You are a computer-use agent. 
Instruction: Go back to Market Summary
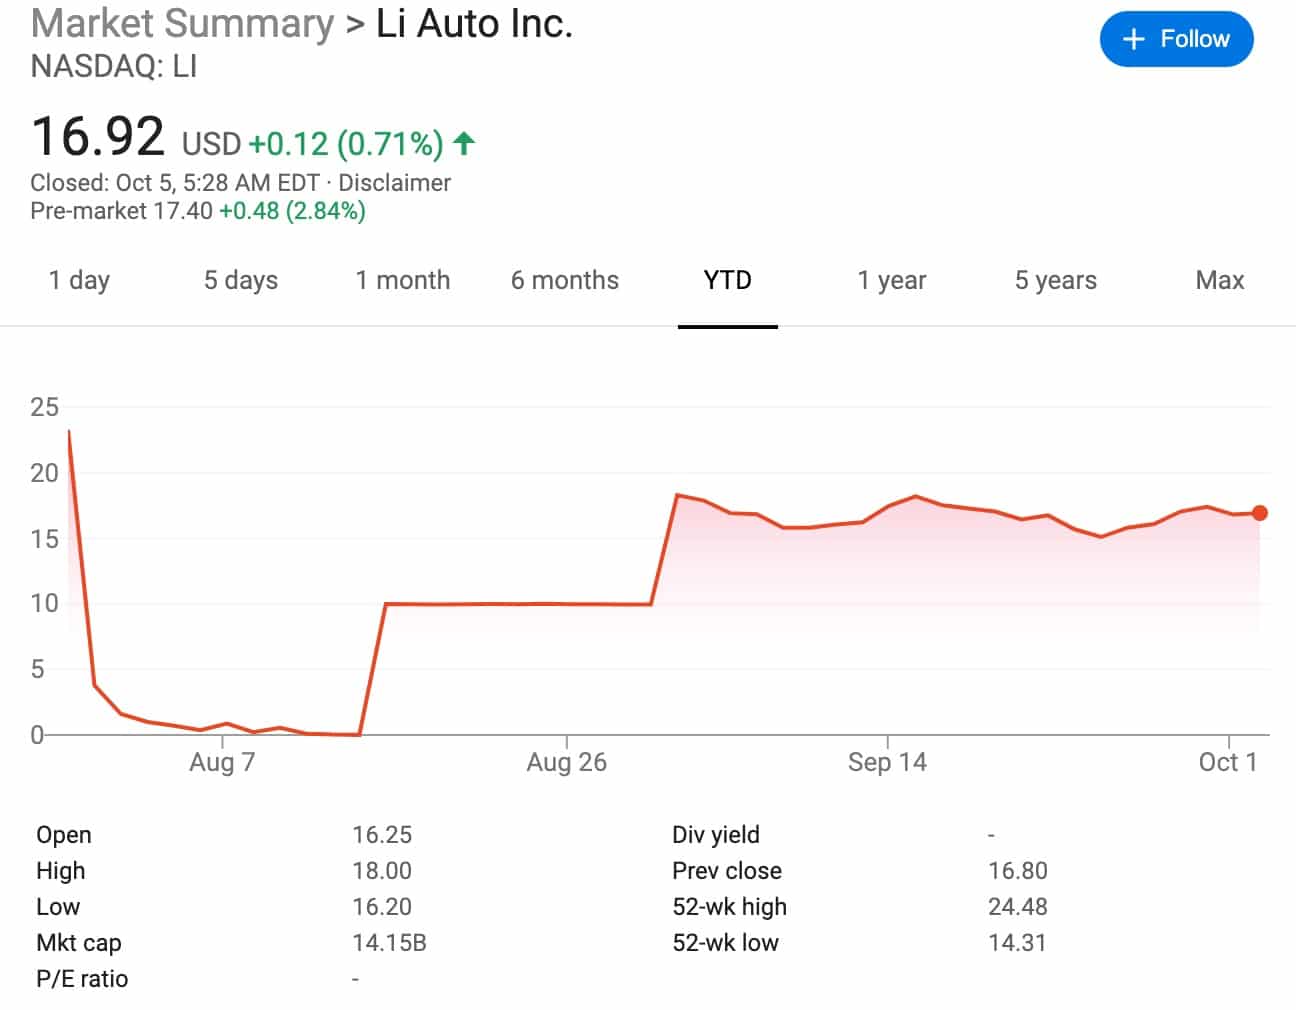pyautogui.click(x=180, y=23)
